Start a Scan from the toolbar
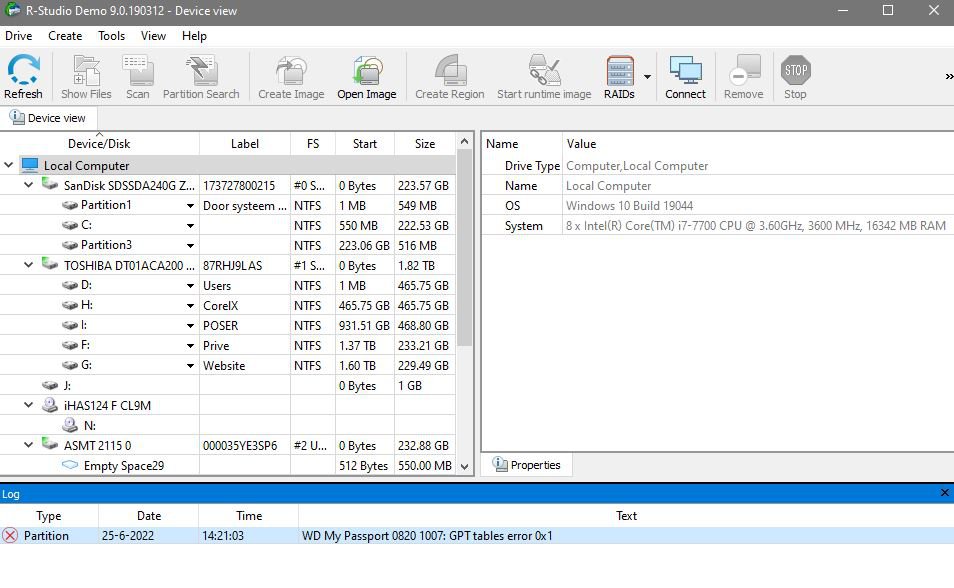The height and width of the screenshot is (588, 954). pyautogui.click(x=137, y=77)
